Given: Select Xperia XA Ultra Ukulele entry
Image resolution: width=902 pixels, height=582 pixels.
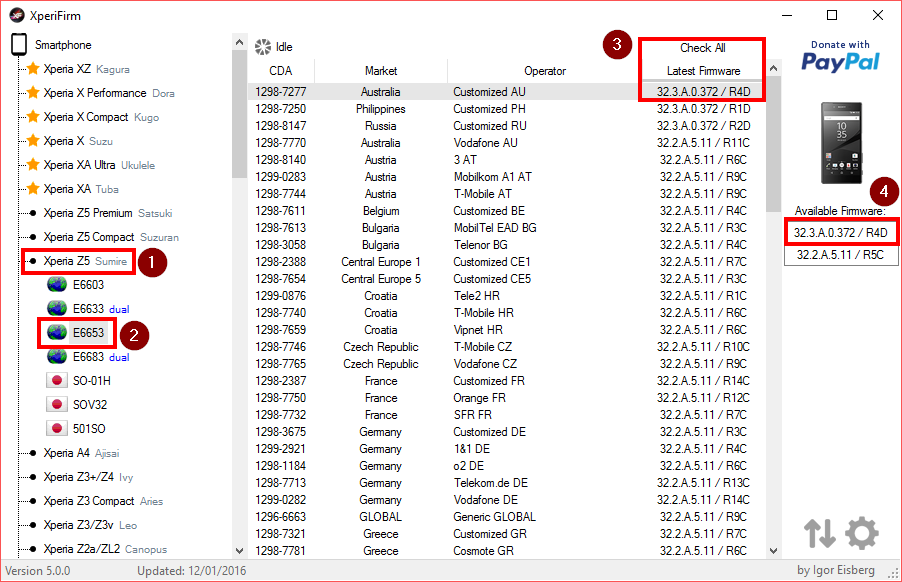Looking at the screenshot, I should click(x=91, y=165).
